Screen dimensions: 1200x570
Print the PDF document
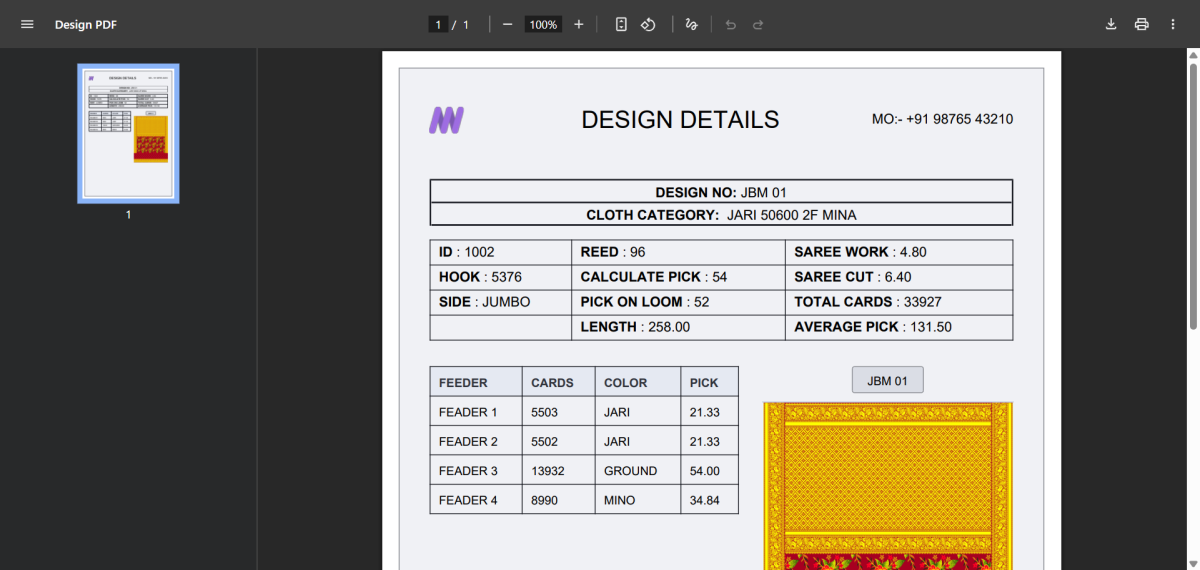pos(1142,24)
